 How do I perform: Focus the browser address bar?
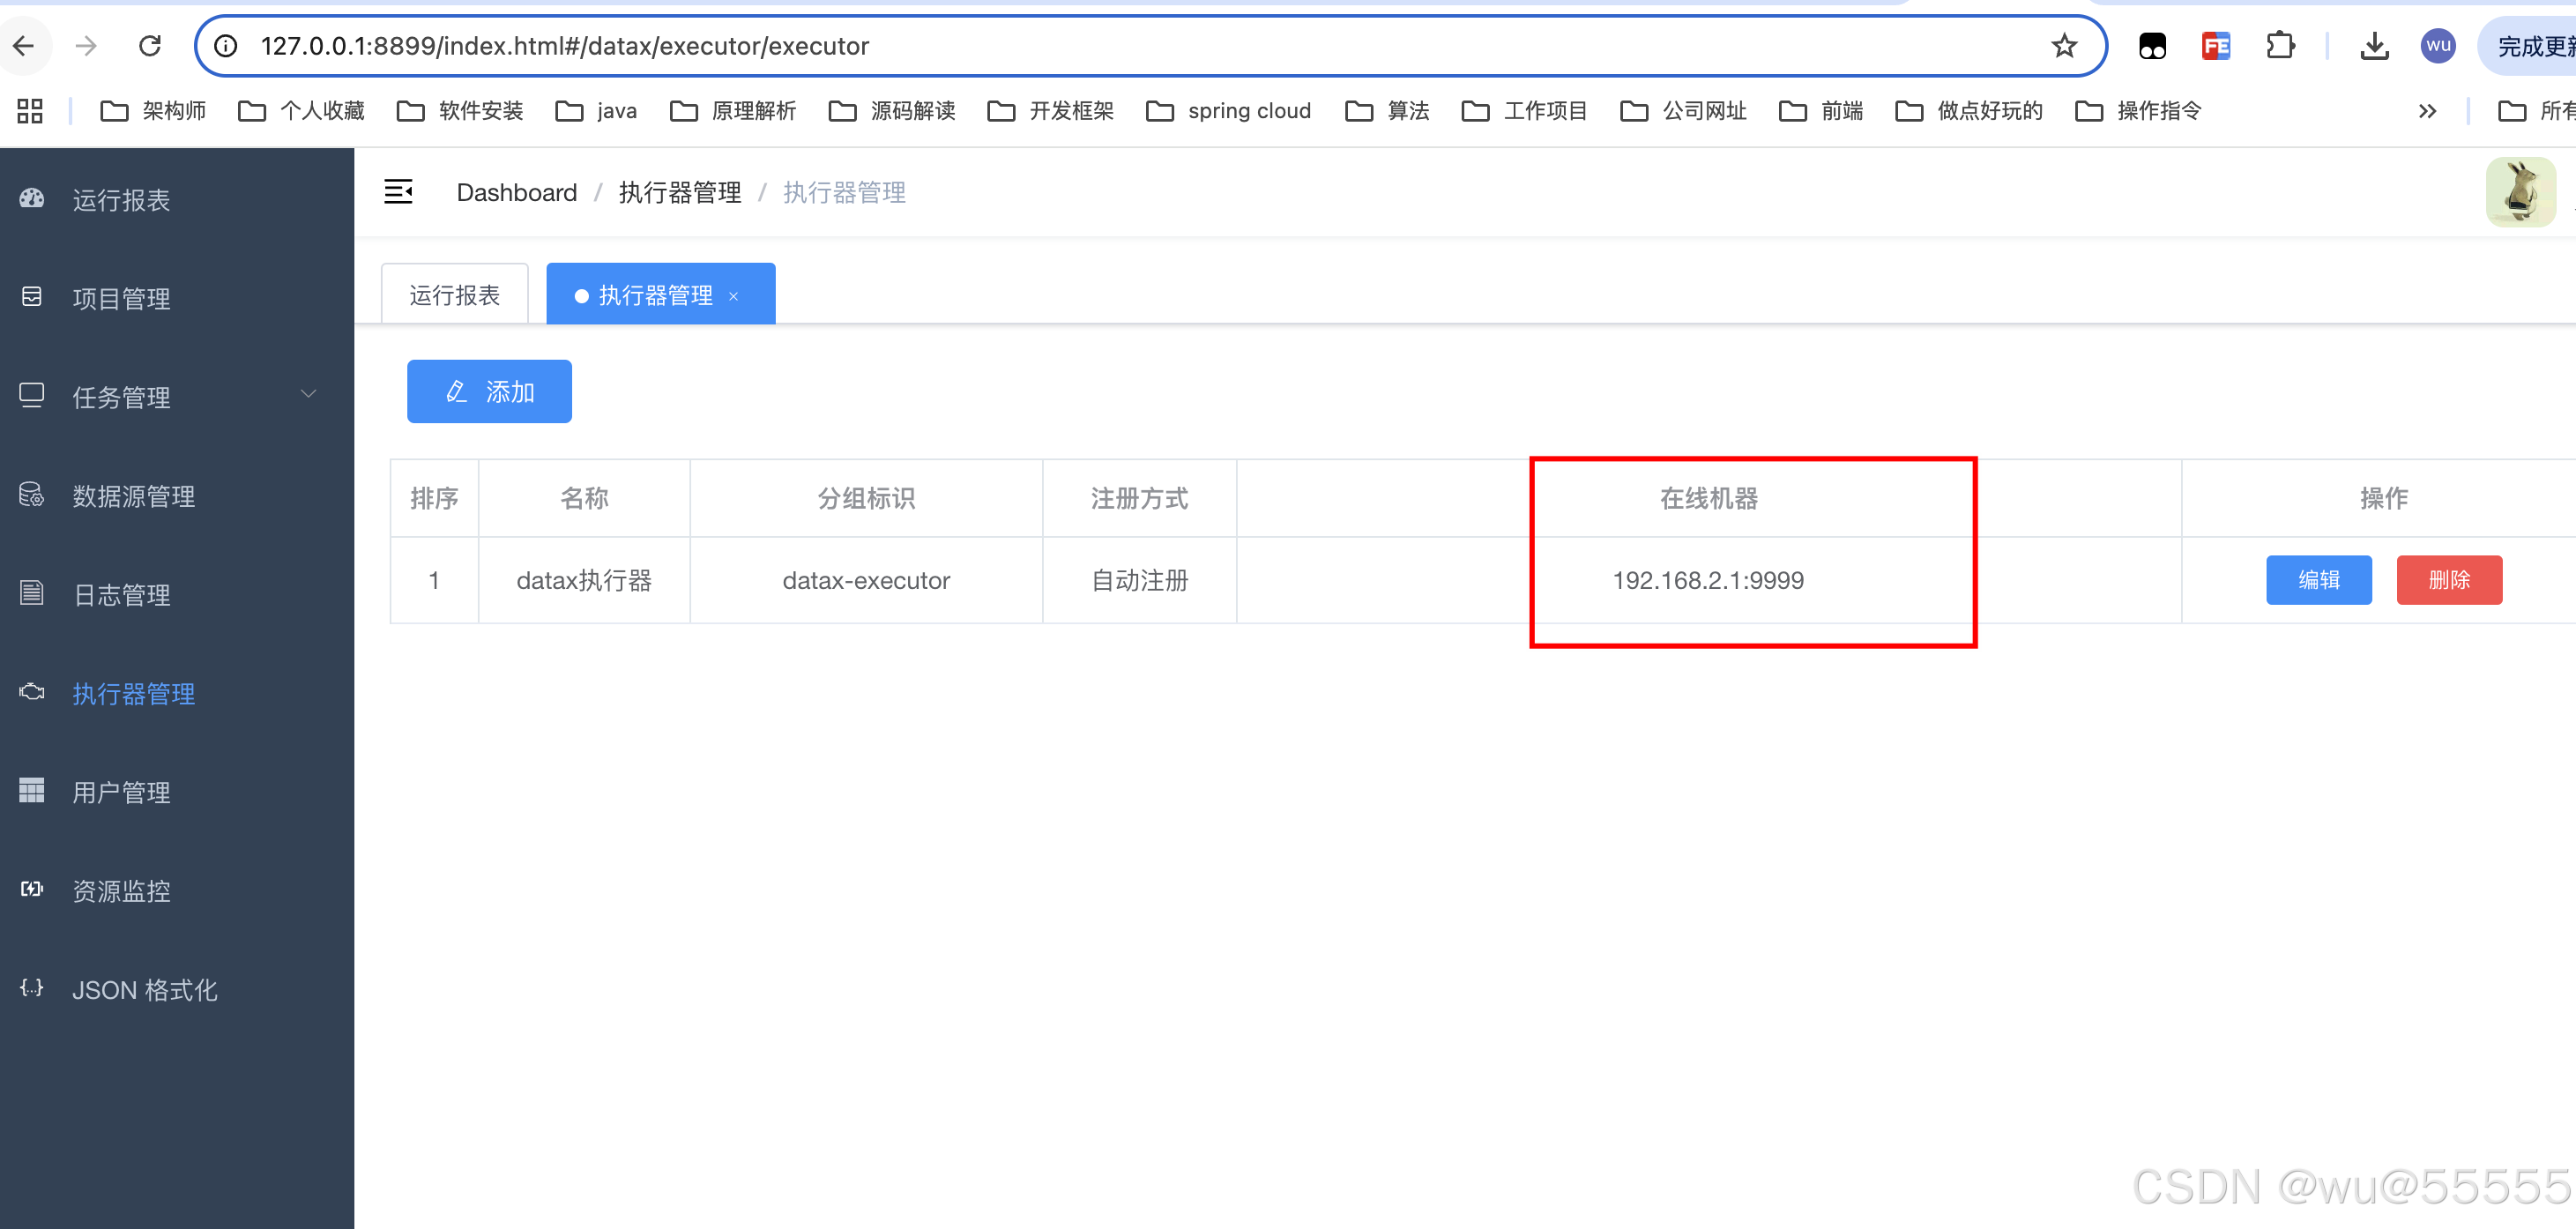(1100, 46)
